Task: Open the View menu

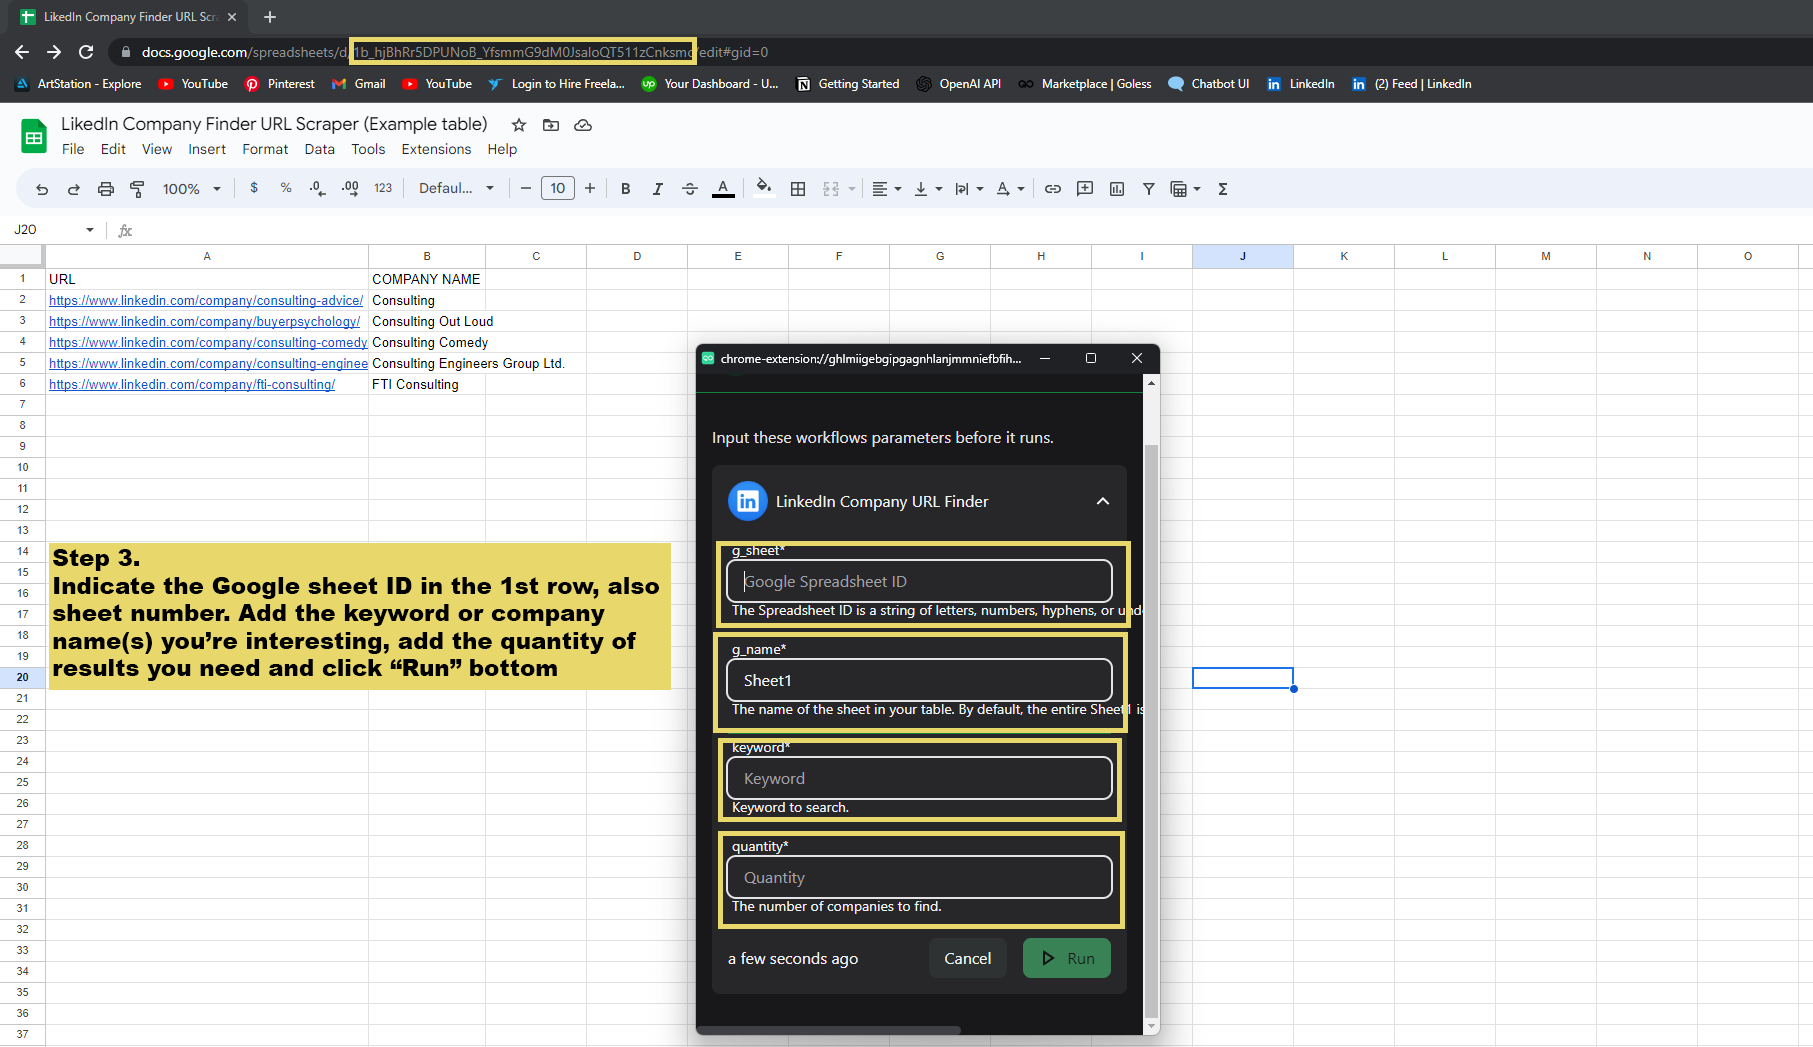Action: point(157,149)
